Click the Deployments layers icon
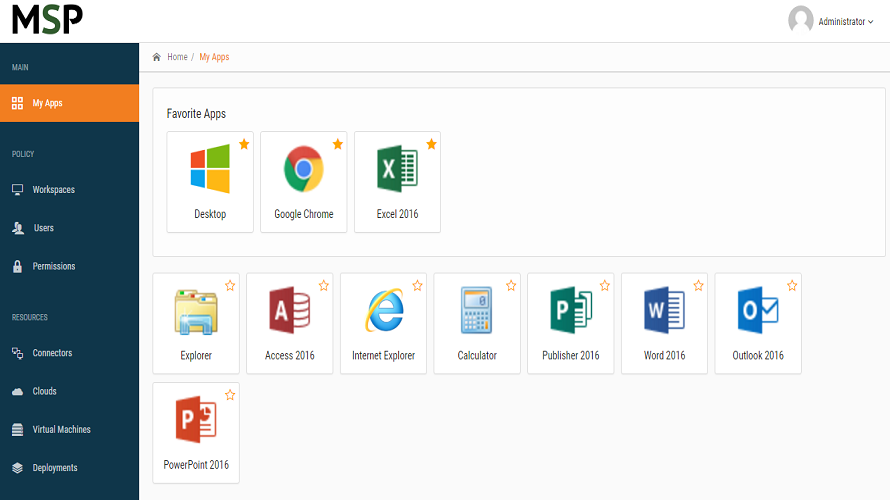The height and width of the screenshot is (500, 890). [x=18, y=468]
